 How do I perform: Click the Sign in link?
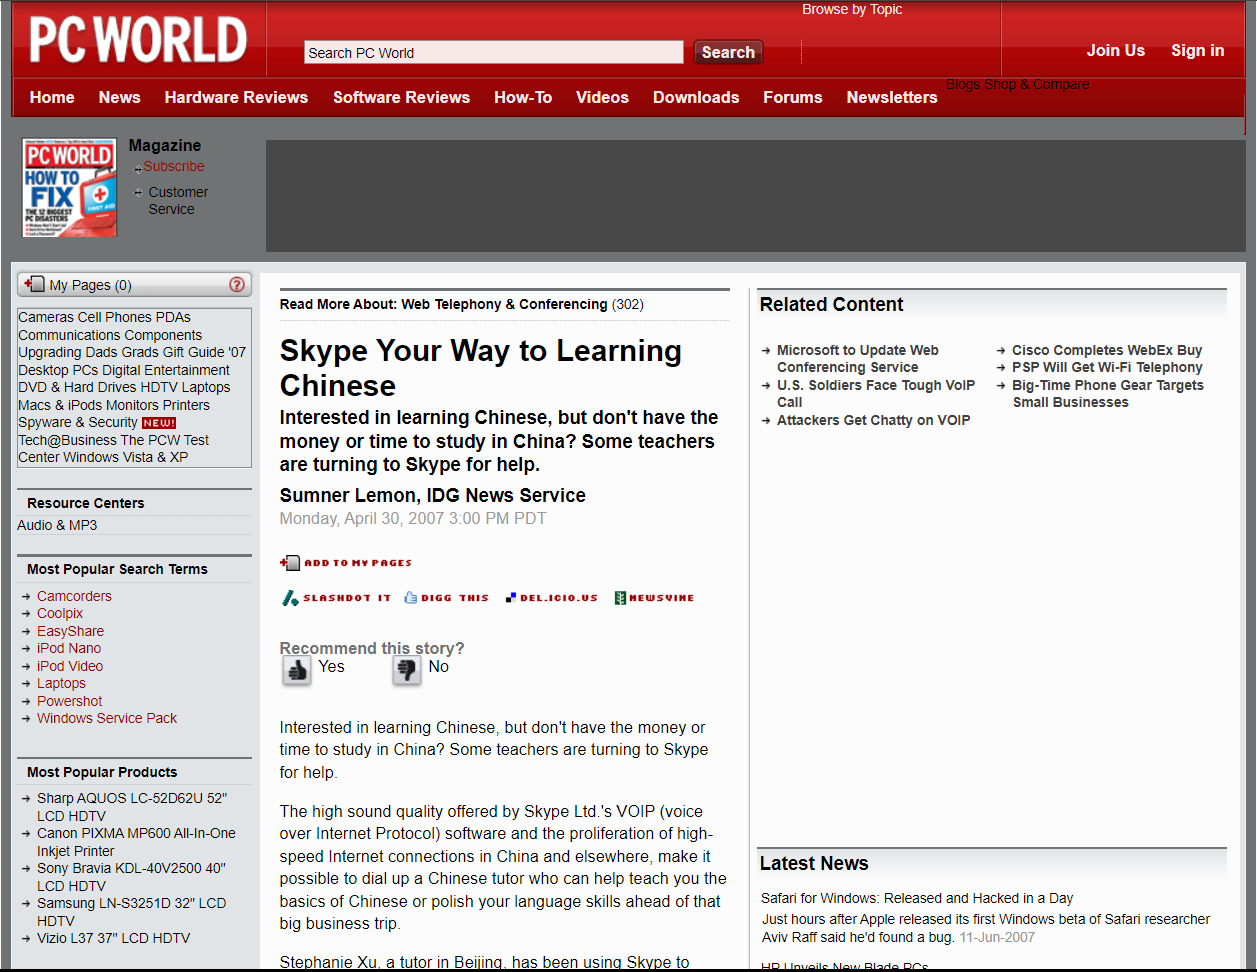[x=1197, y=50]
